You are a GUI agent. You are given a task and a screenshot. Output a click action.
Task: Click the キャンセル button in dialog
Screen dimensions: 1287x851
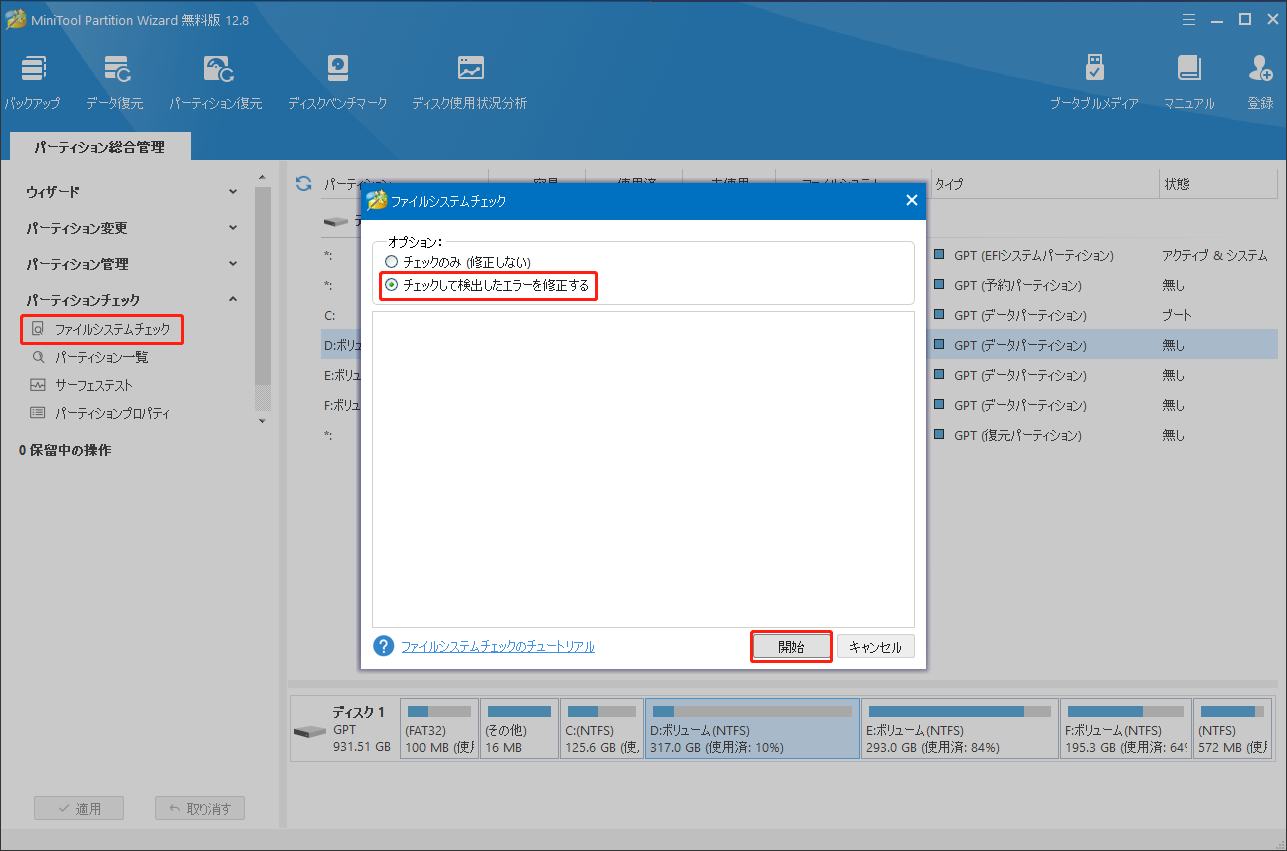[x=875, y=647]
